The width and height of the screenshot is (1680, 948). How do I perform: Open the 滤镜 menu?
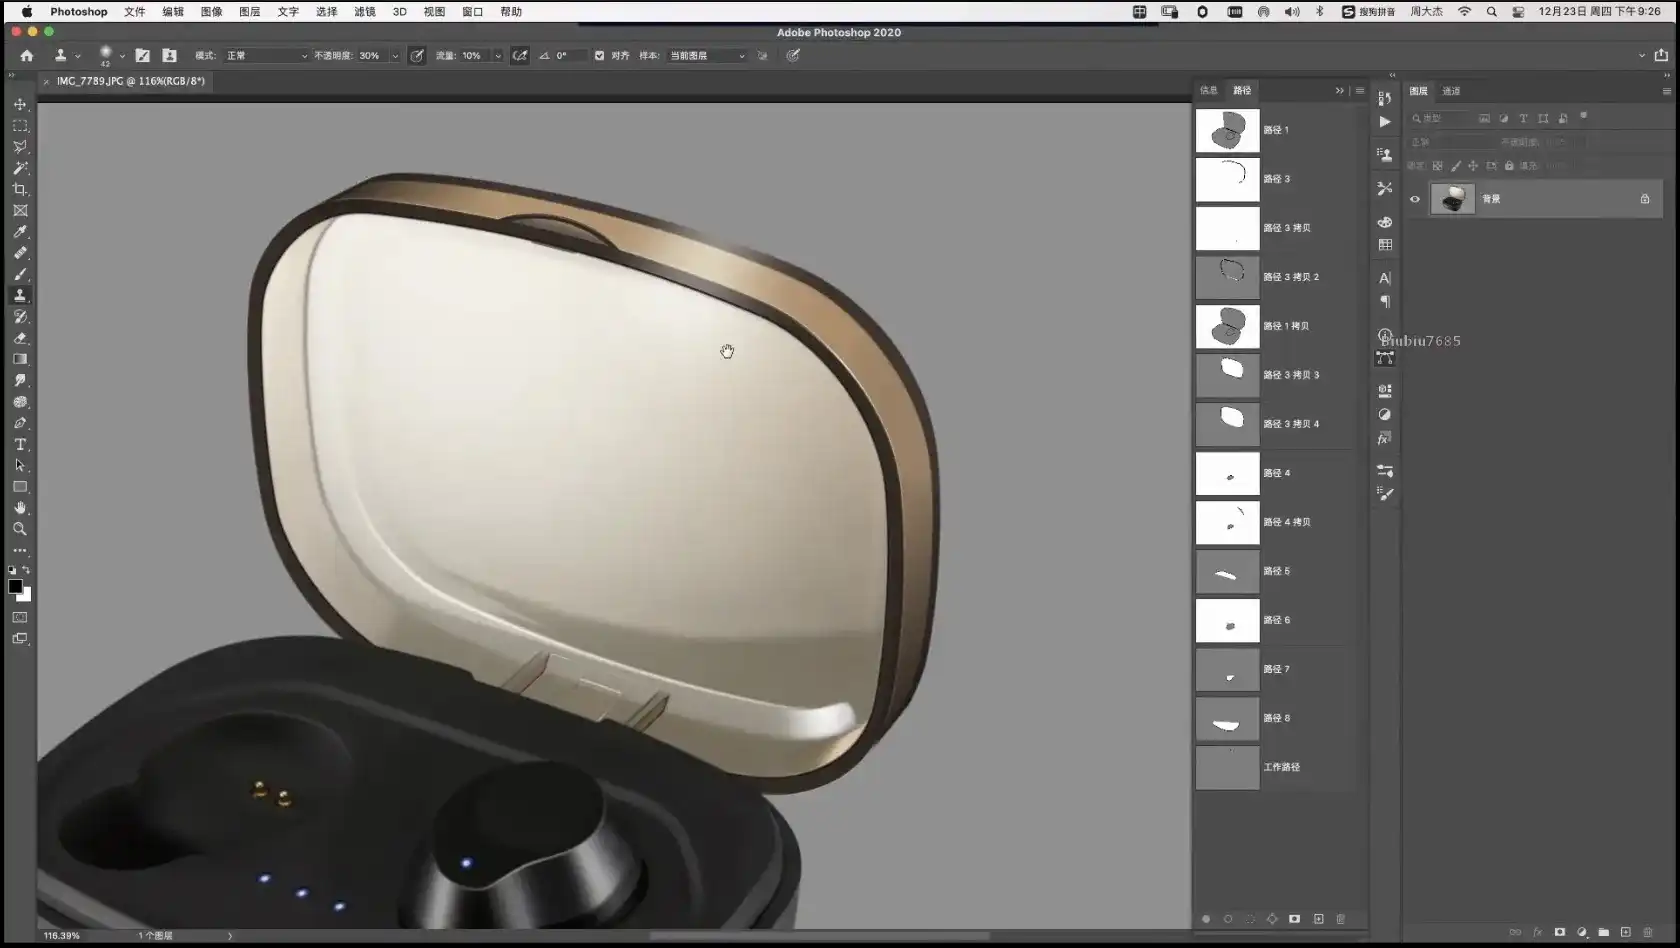tap(365, 12)
